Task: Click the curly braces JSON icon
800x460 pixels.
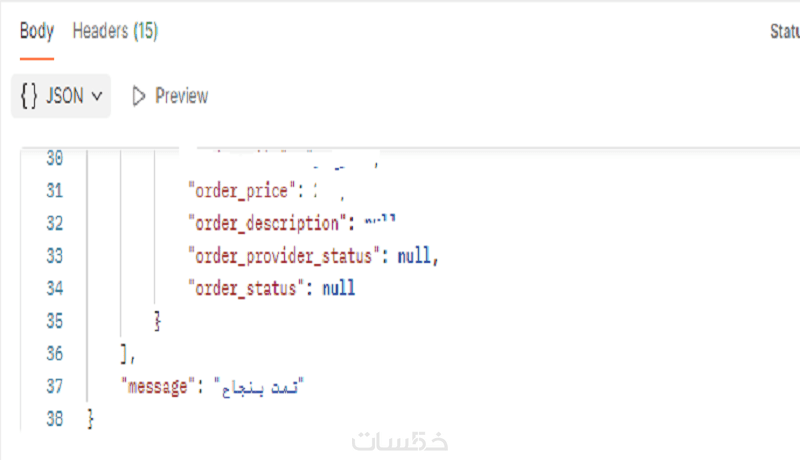Action: pos(29,96)
